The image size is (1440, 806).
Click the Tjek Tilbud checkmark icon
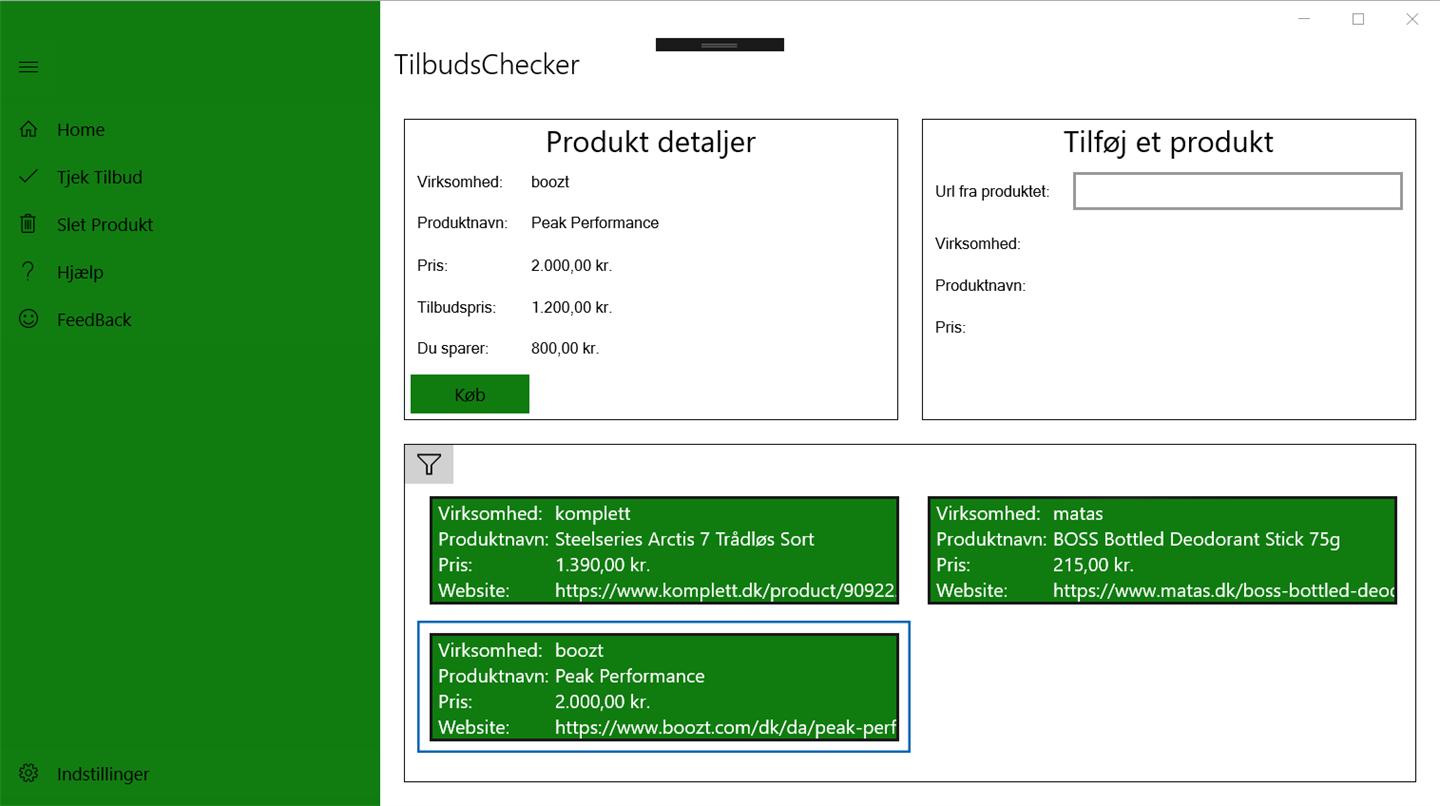pyautogui.click(x=28, y=177)
